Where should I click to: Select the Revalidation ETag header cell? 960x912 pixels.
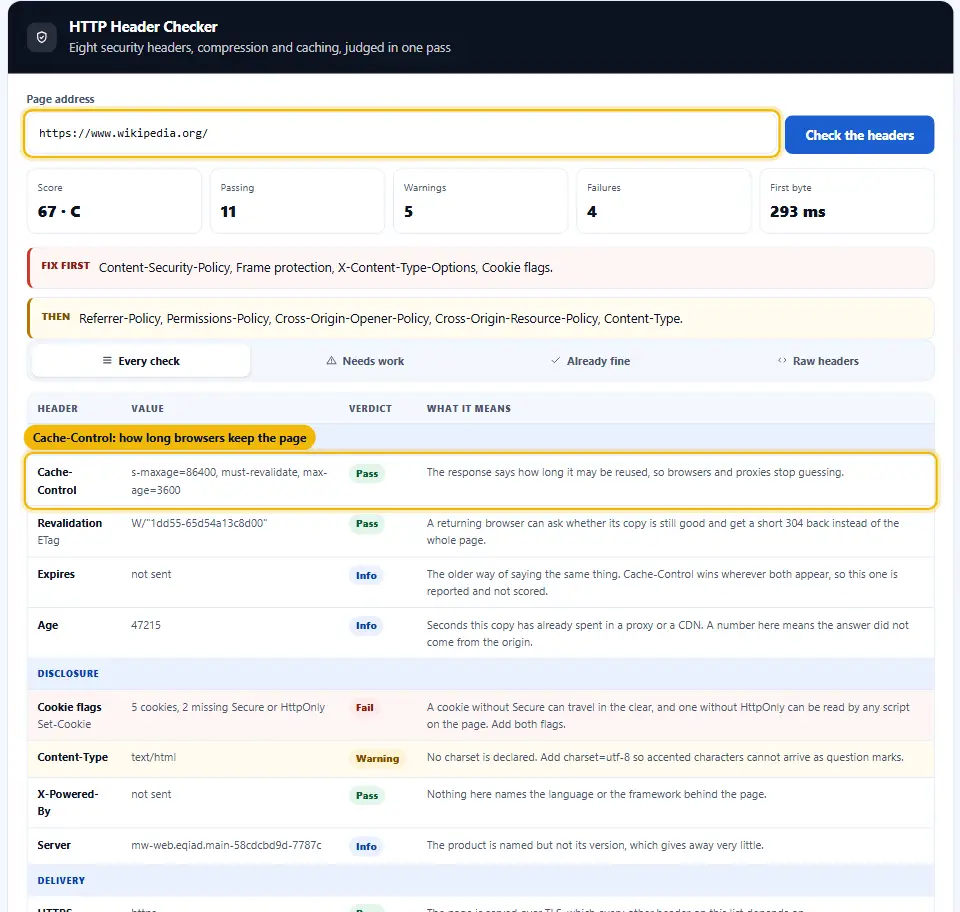(x=69, y=531)
